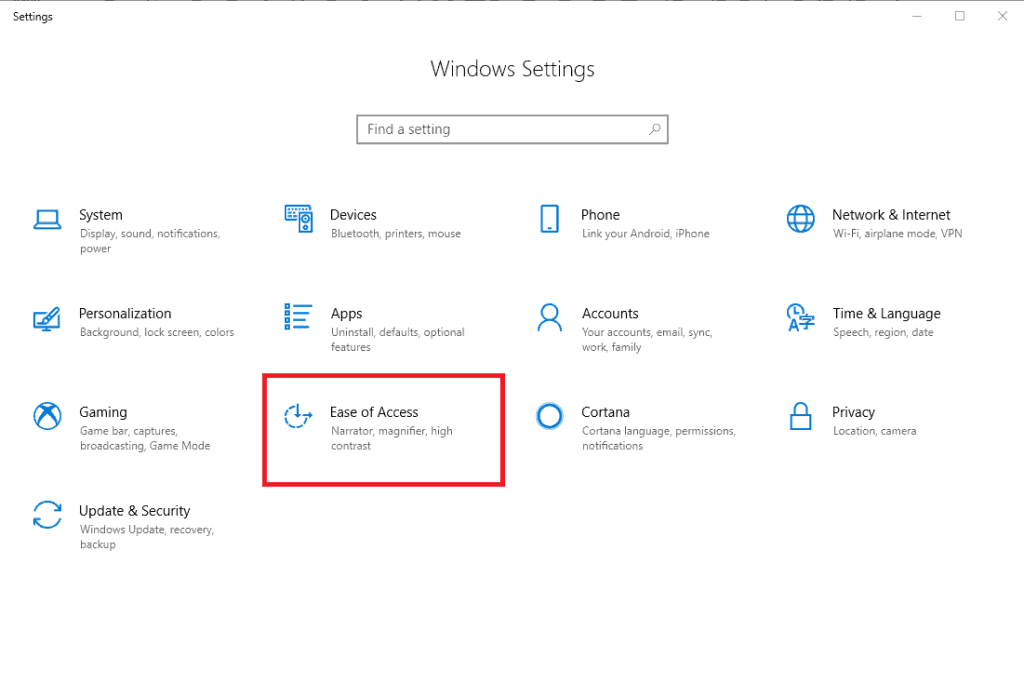Select the Personalization title
This screenshot has height=685, width=1024.
click(125, 313)
